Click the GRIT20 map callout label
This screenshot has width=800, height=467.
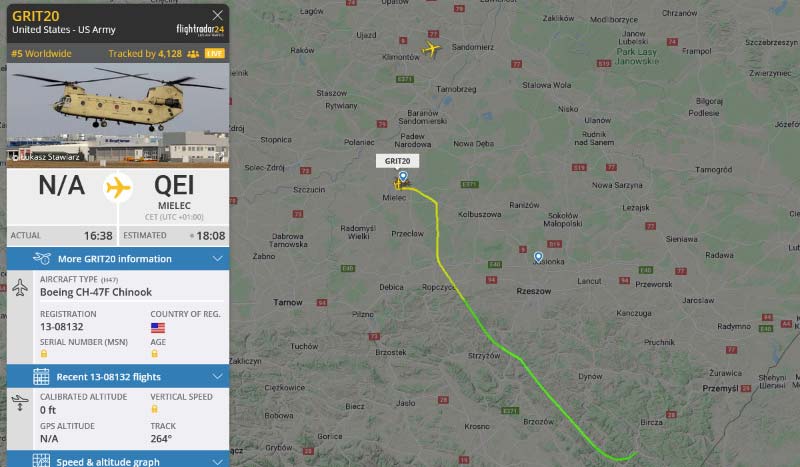click(x=397, y=161)
